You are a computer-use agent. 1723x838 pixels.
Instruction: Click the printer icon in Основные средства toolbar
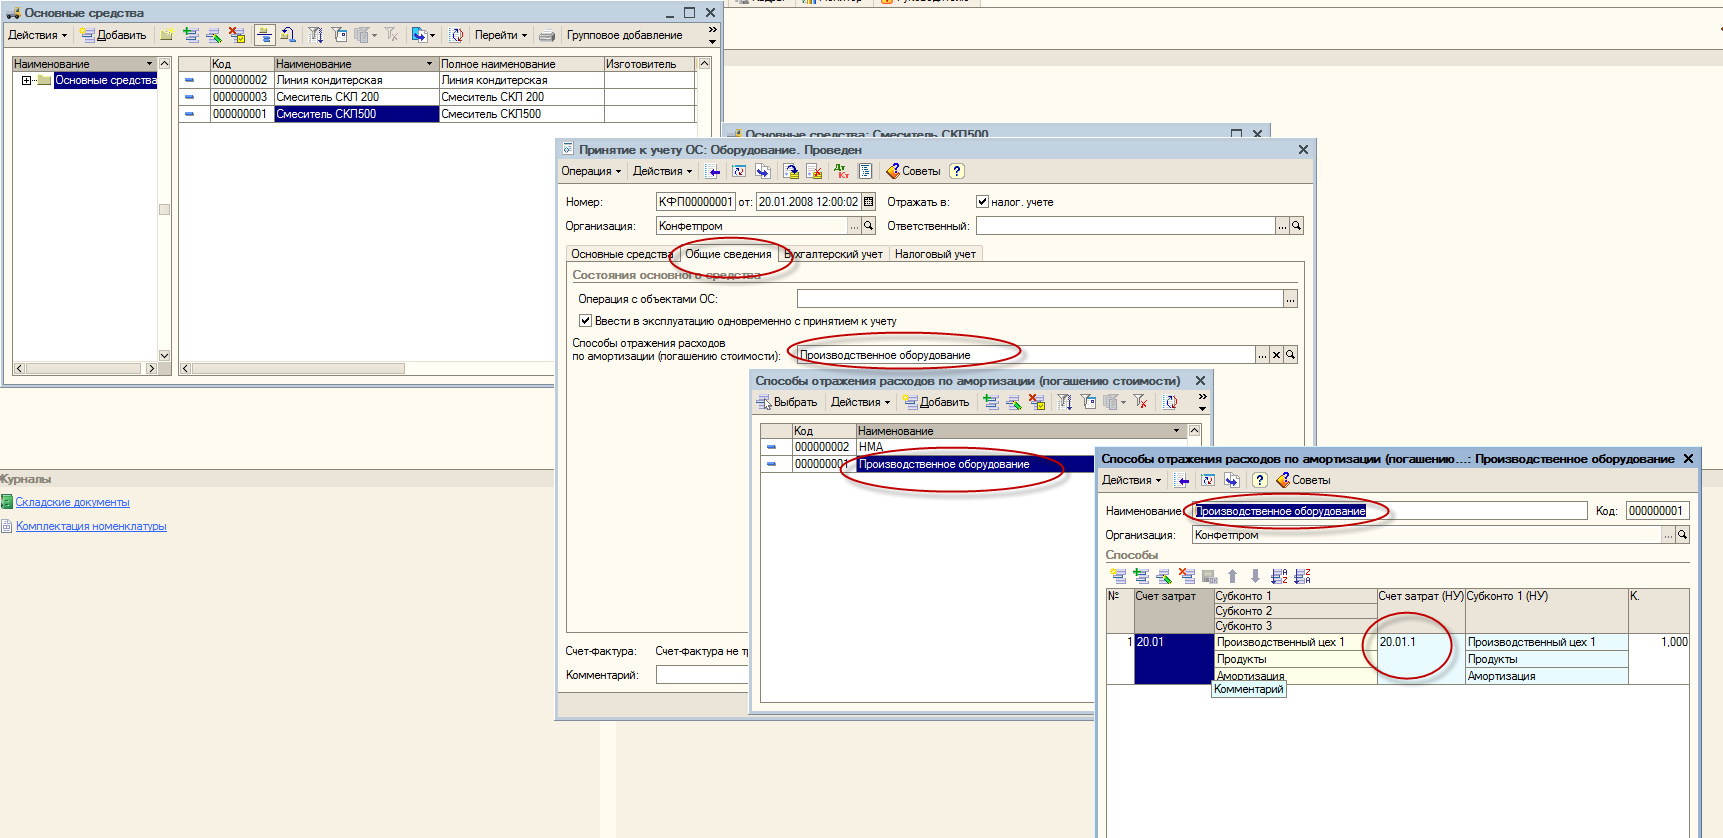547,35
